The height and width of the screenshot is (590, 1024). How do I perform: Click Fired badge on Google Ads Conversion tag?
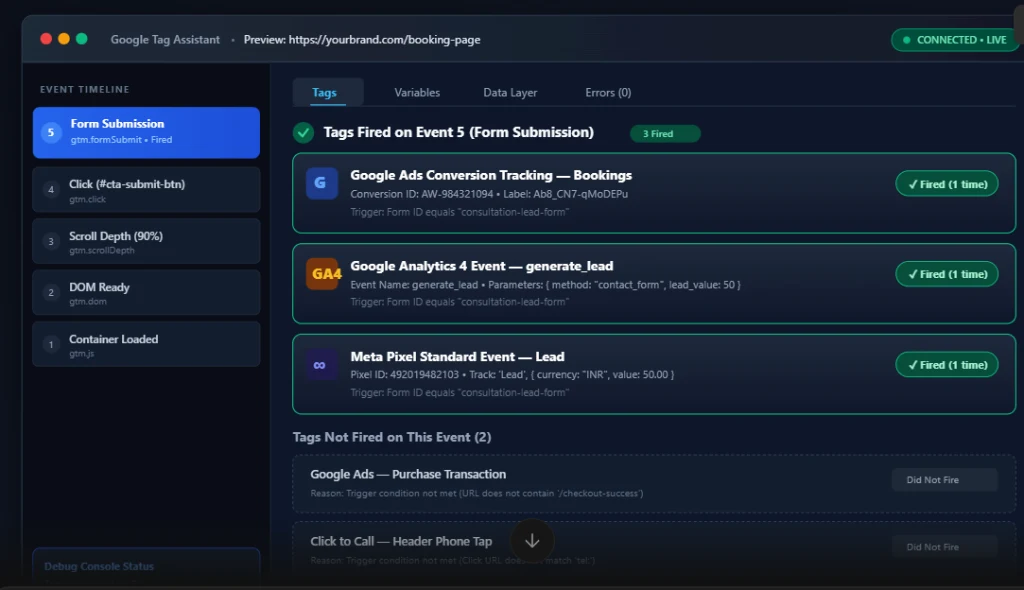click(947, 184)
